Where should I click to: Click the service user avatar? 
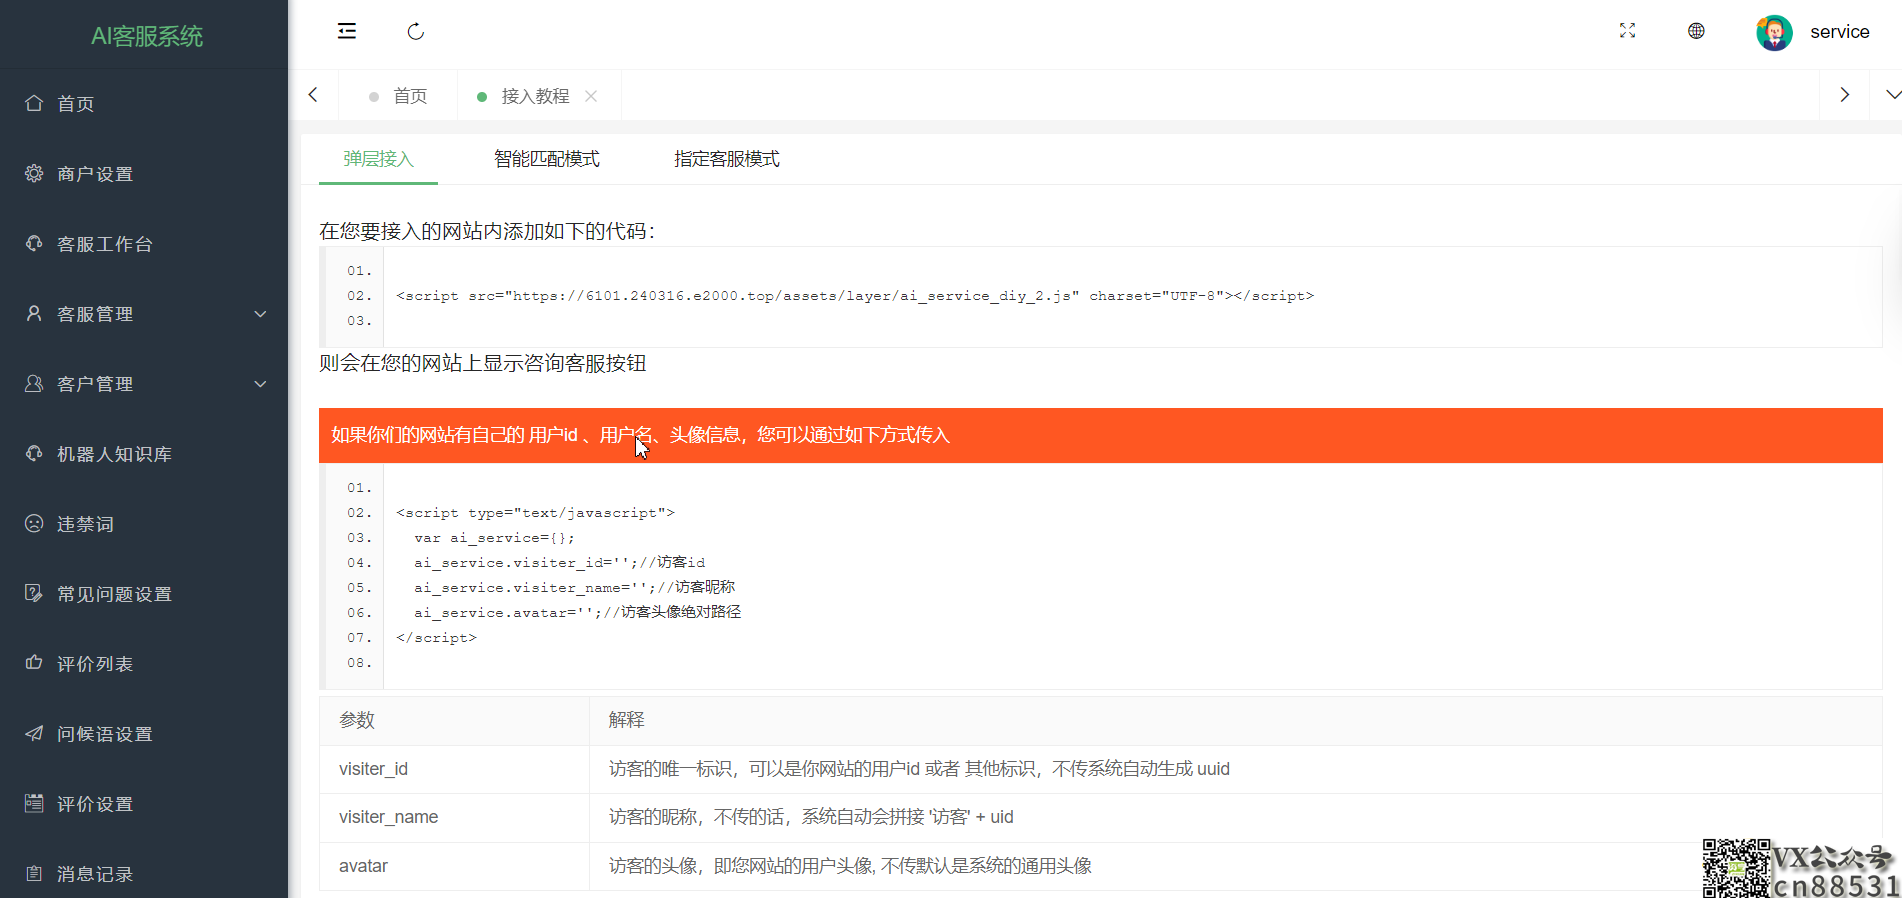[x=1775, y=33]
